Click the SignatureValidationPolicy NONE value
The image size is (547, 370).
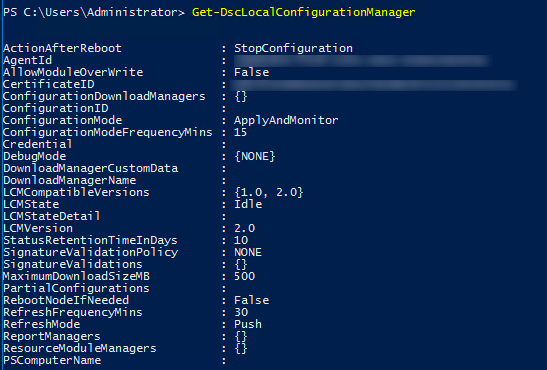248,252
